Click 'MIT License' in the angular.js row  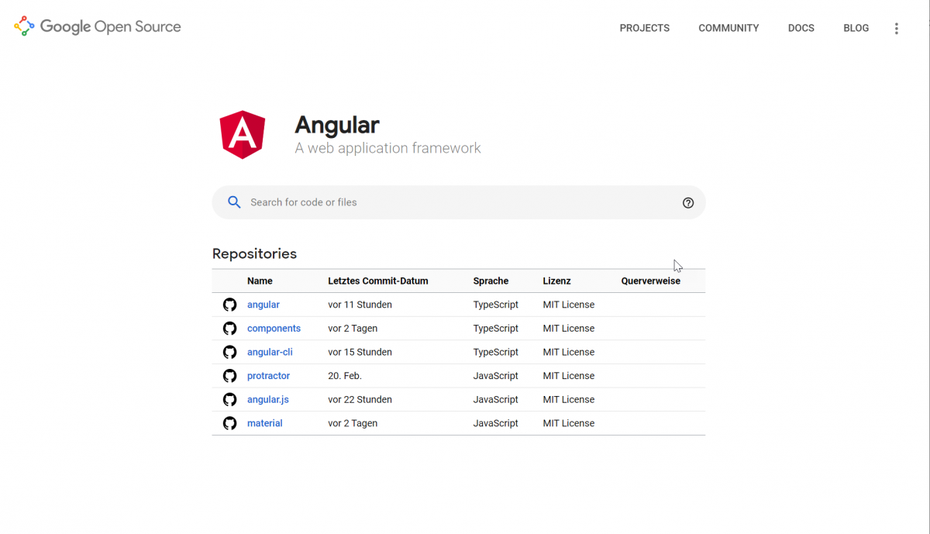point(568,399)
